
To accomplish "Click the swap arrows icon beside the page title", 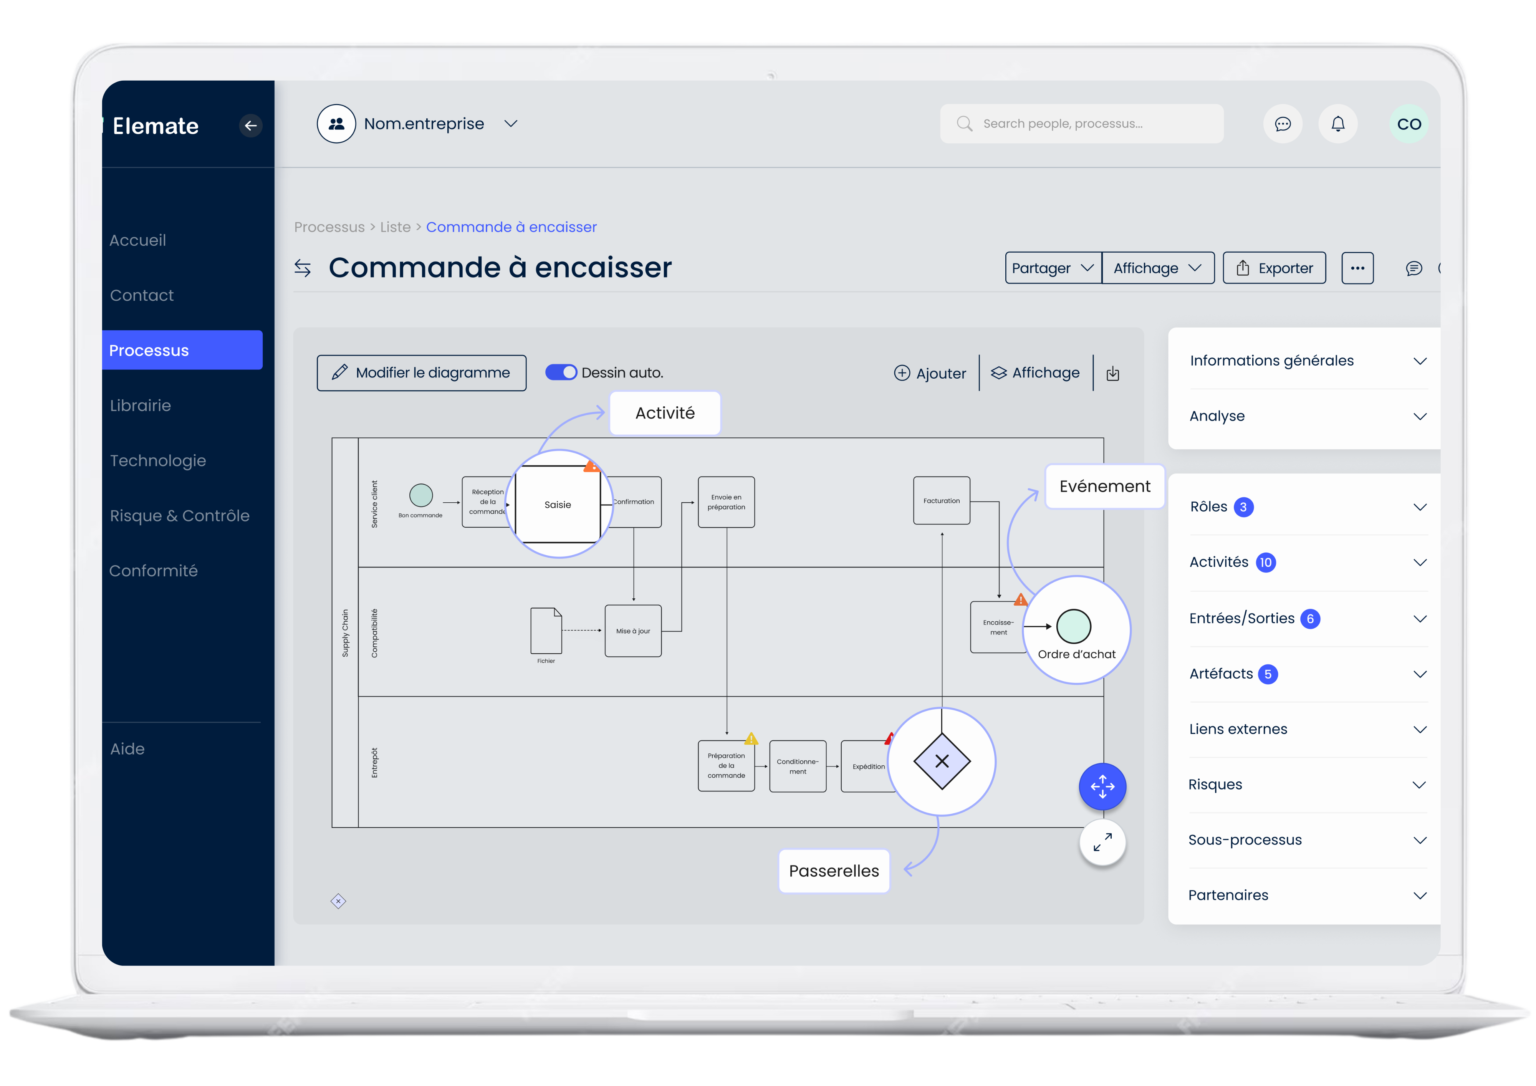I will coord(303,268).
